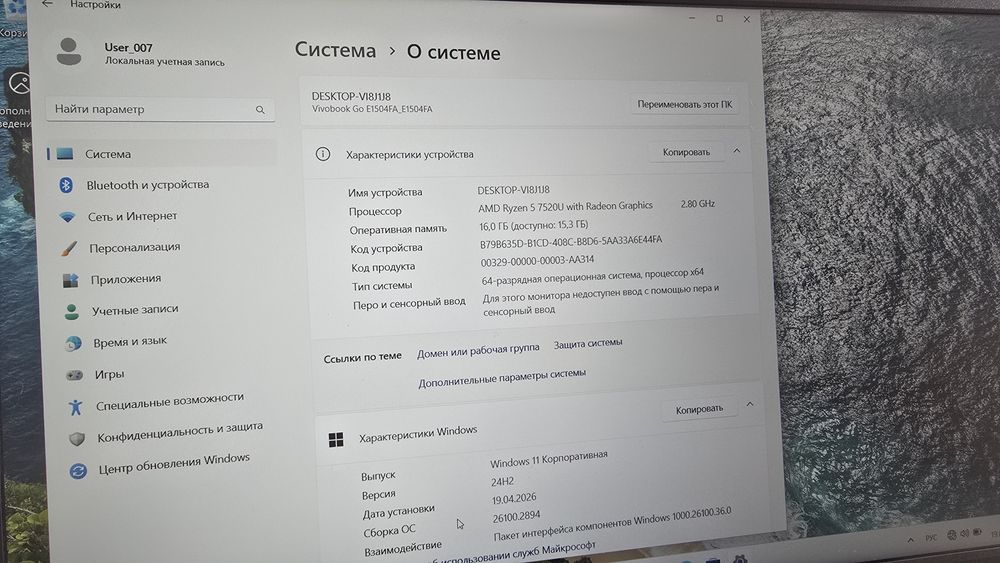The width and height of the screenshot is (1000, 563).
Task: Click the paintbrush icon for Персонализация
Action: click(69, 248)
